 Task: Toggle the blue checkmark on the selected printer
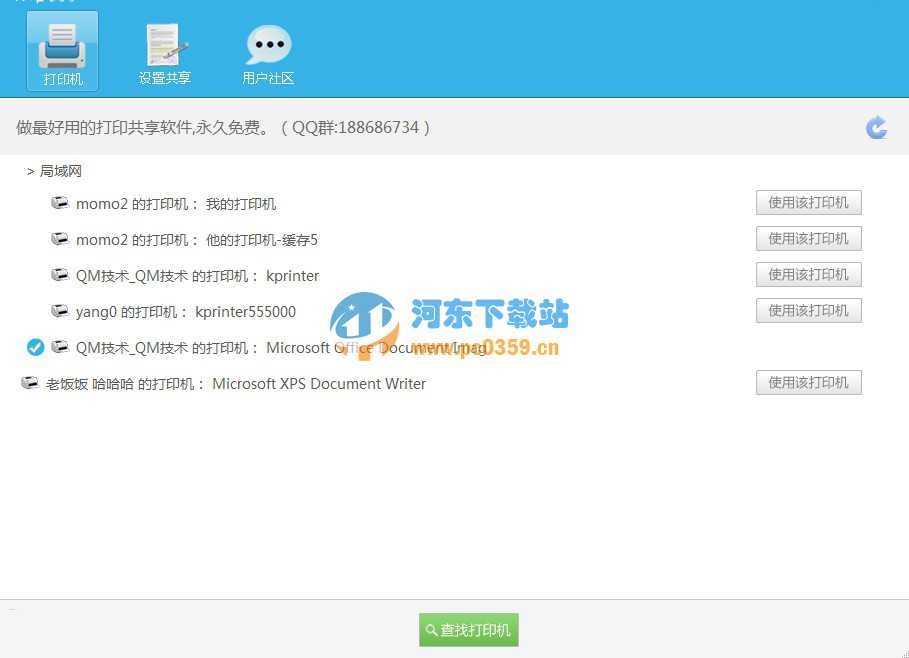click(35, 347)
